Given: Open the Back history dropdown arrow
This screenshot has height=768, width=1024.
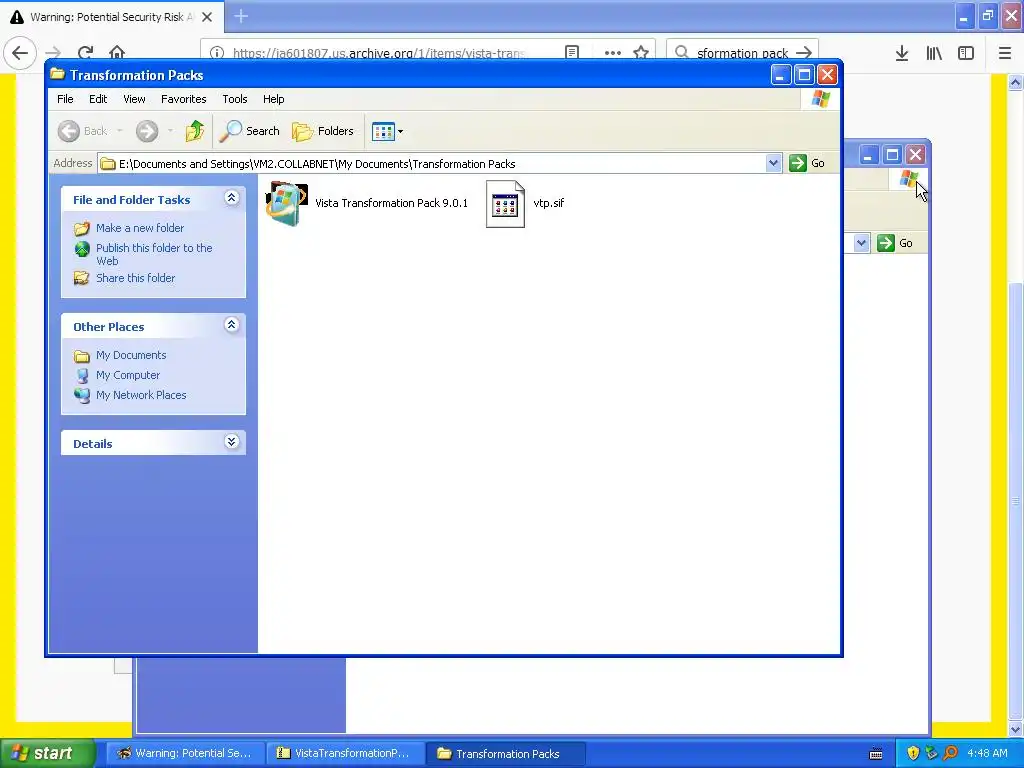Looking at the screenshot, I should tap(120, 131).
